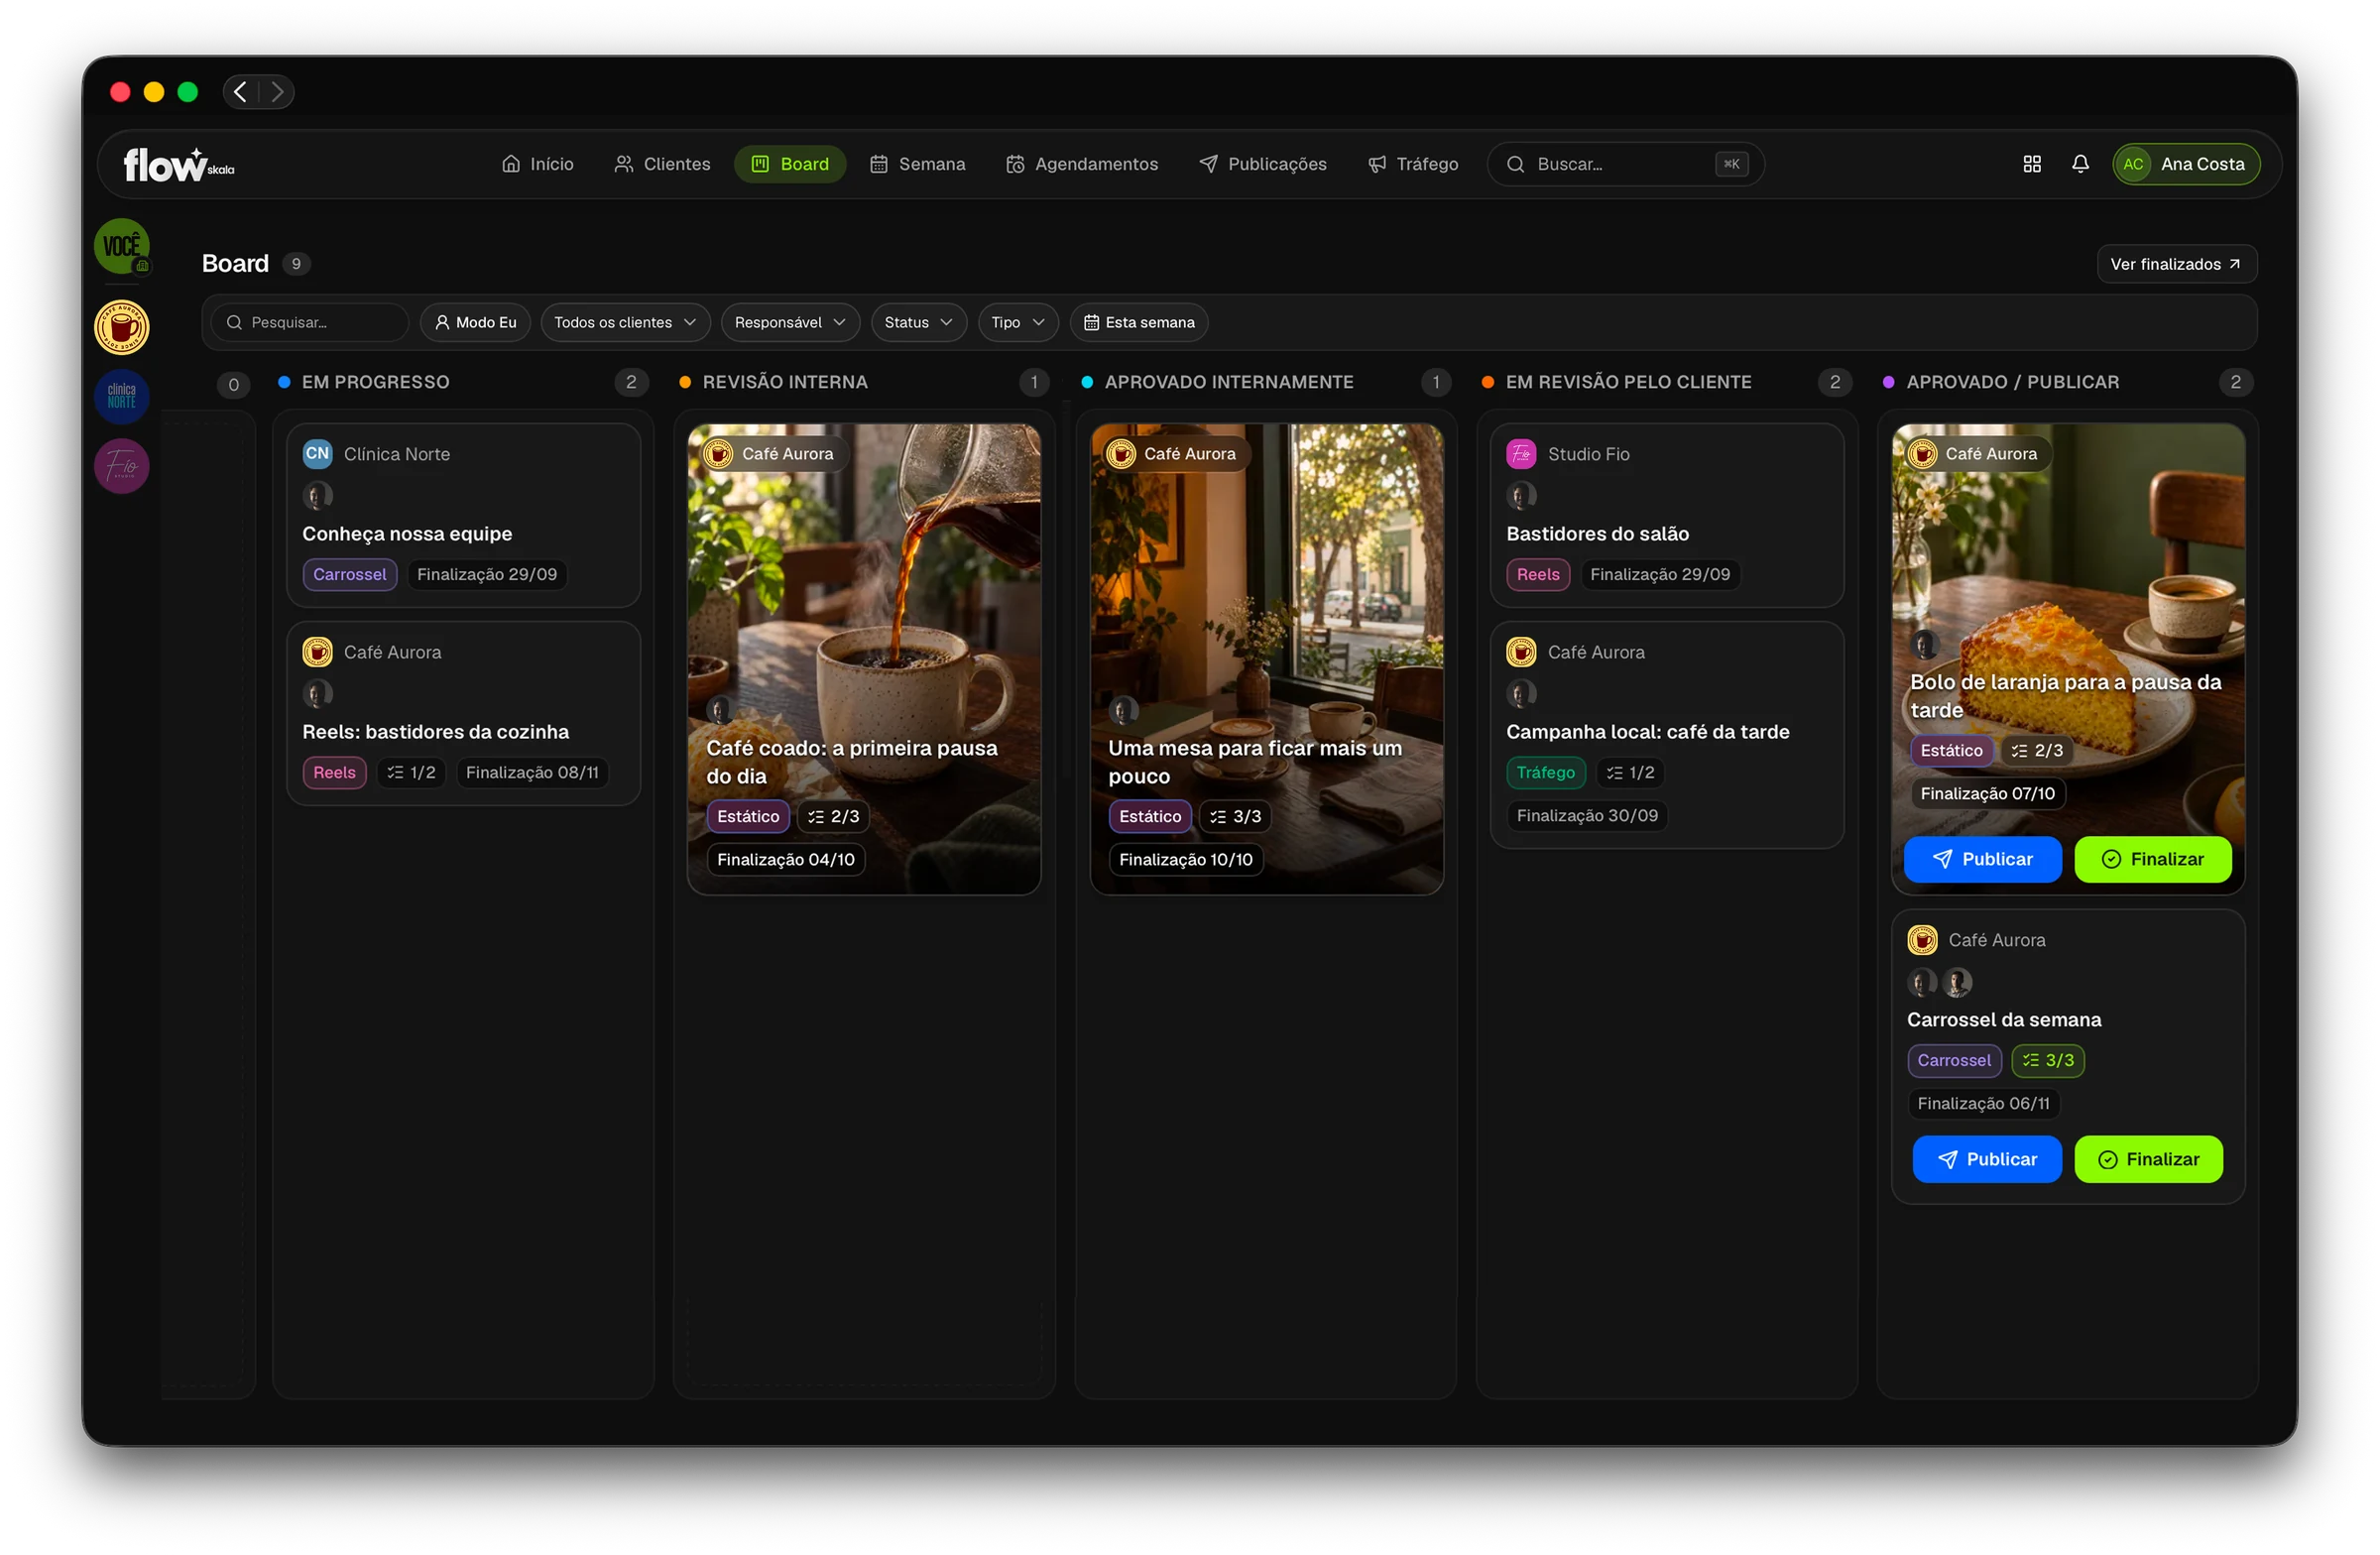The image size is (2380, 1555).
Task: Open checklist 3/3 on Carrossel da semana
Action: pos(2048,1060)
